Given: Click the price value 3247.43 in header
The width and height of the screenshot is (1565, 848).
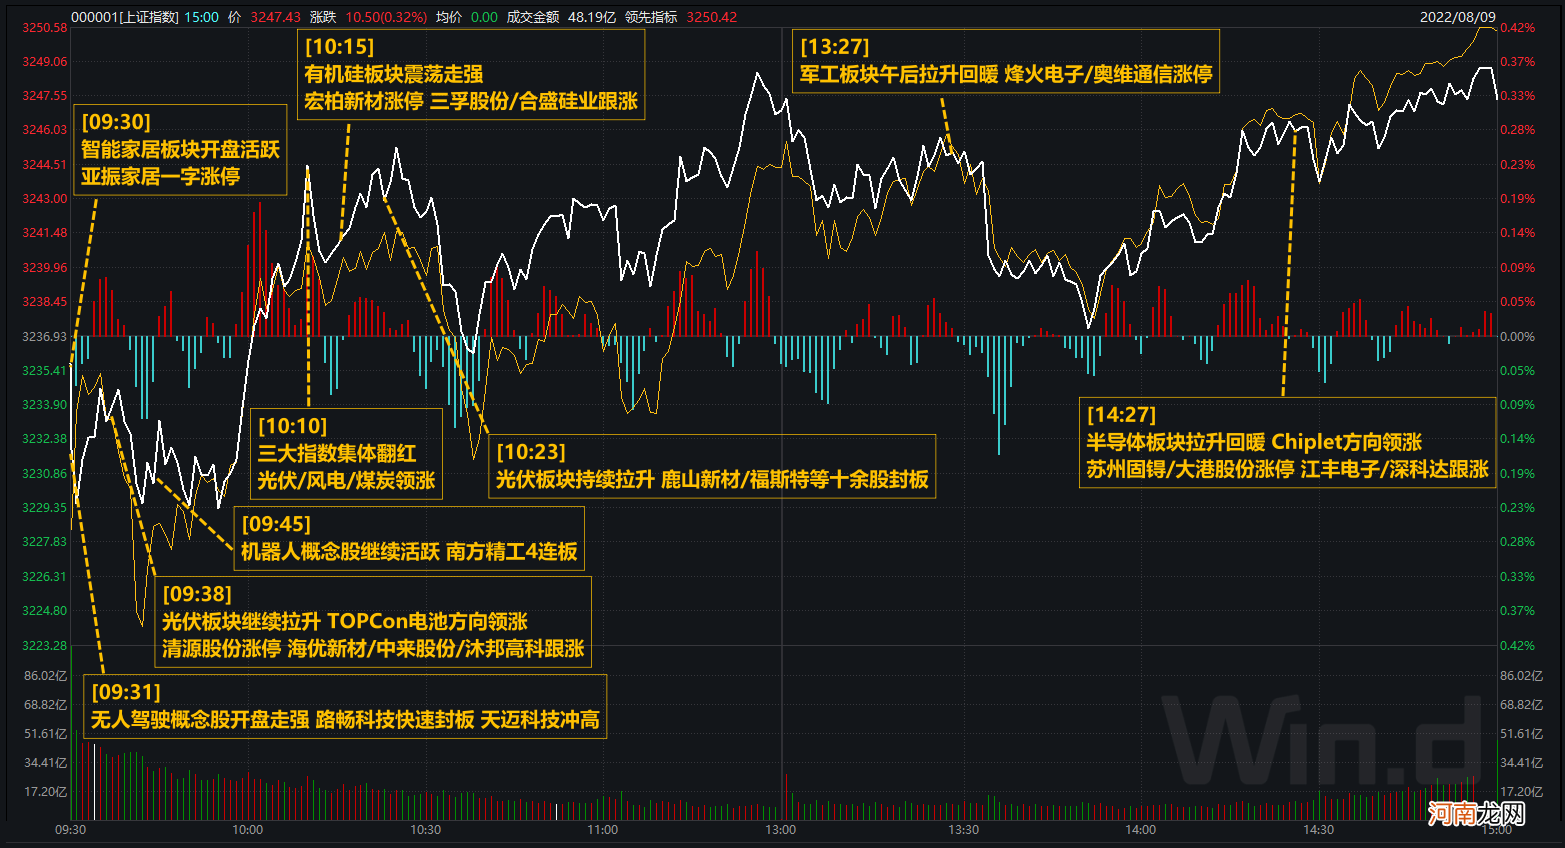Looking at the screenshot, I should (x=276, y=17).
